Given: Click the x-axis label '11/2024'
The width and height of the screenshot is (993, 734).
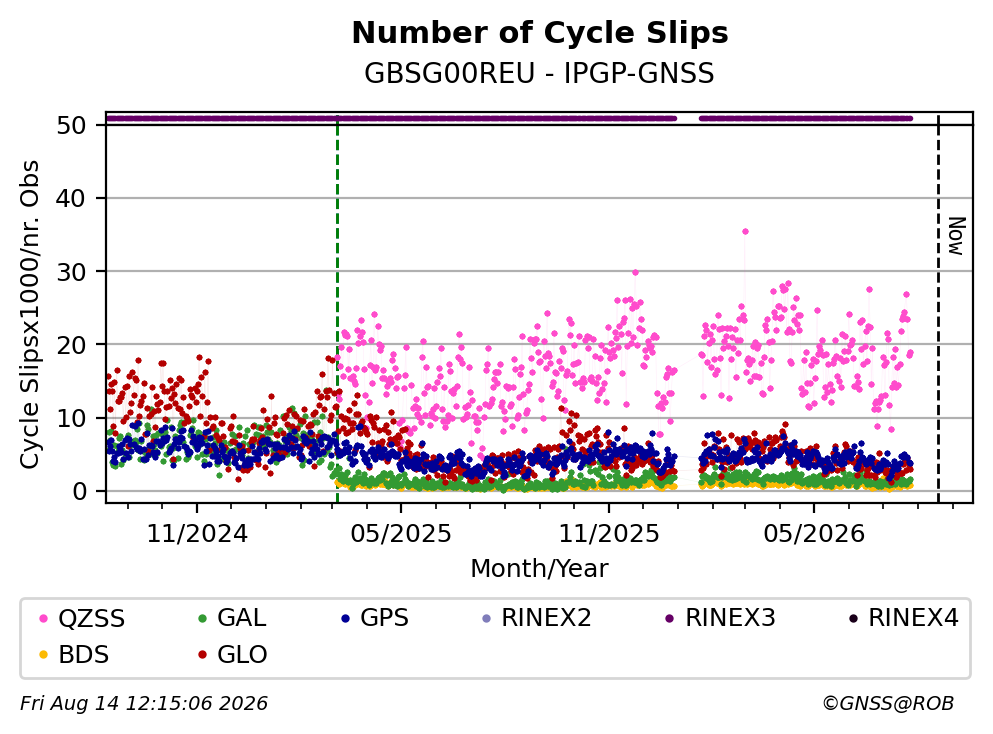Looking at the screenshot, I should (197, 534).
